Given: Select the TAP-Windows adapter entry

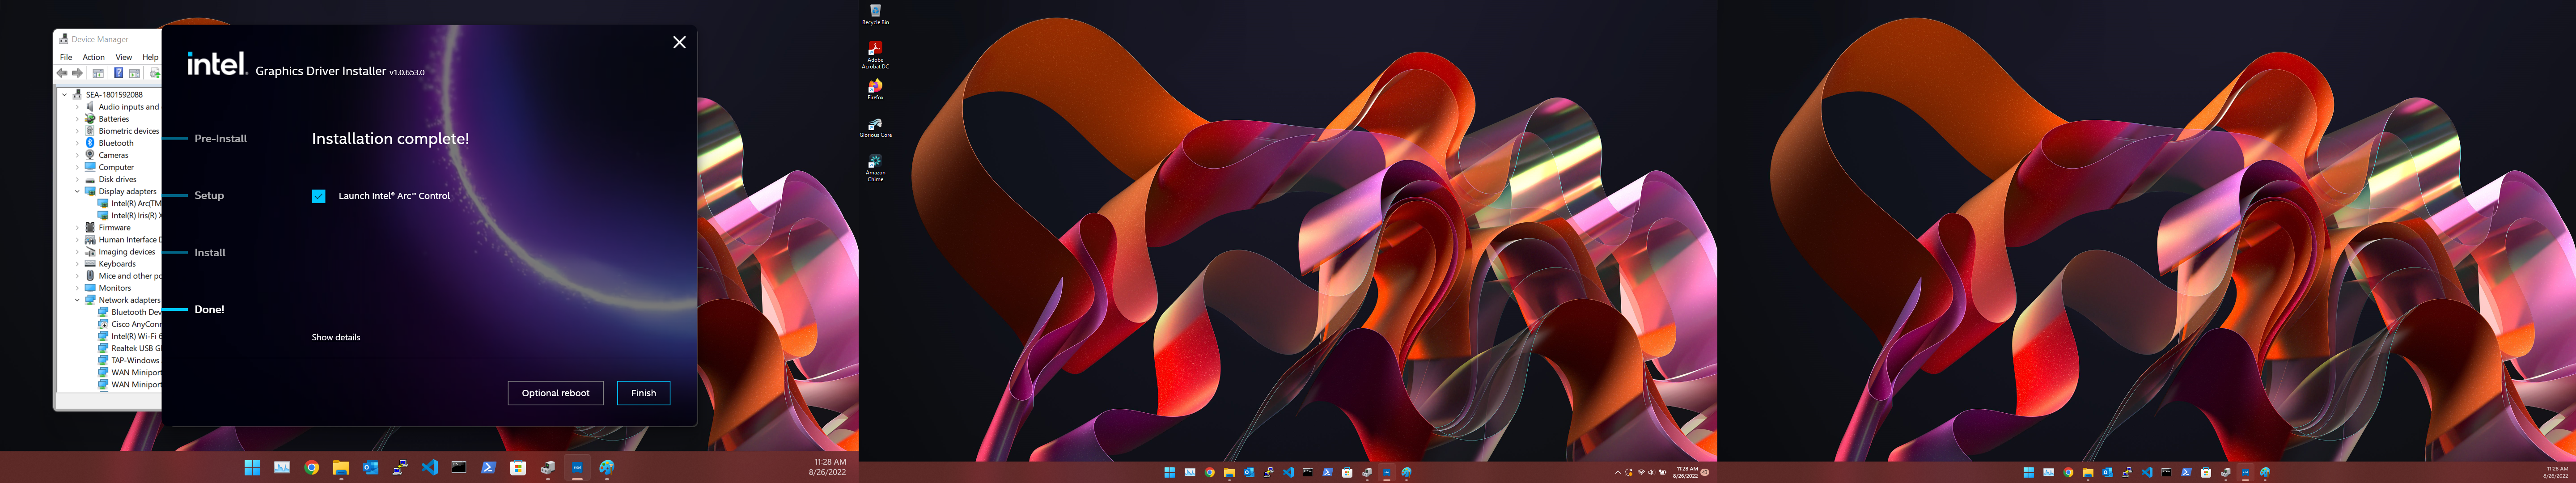Looking at the screenshot, I should (129, 360).
